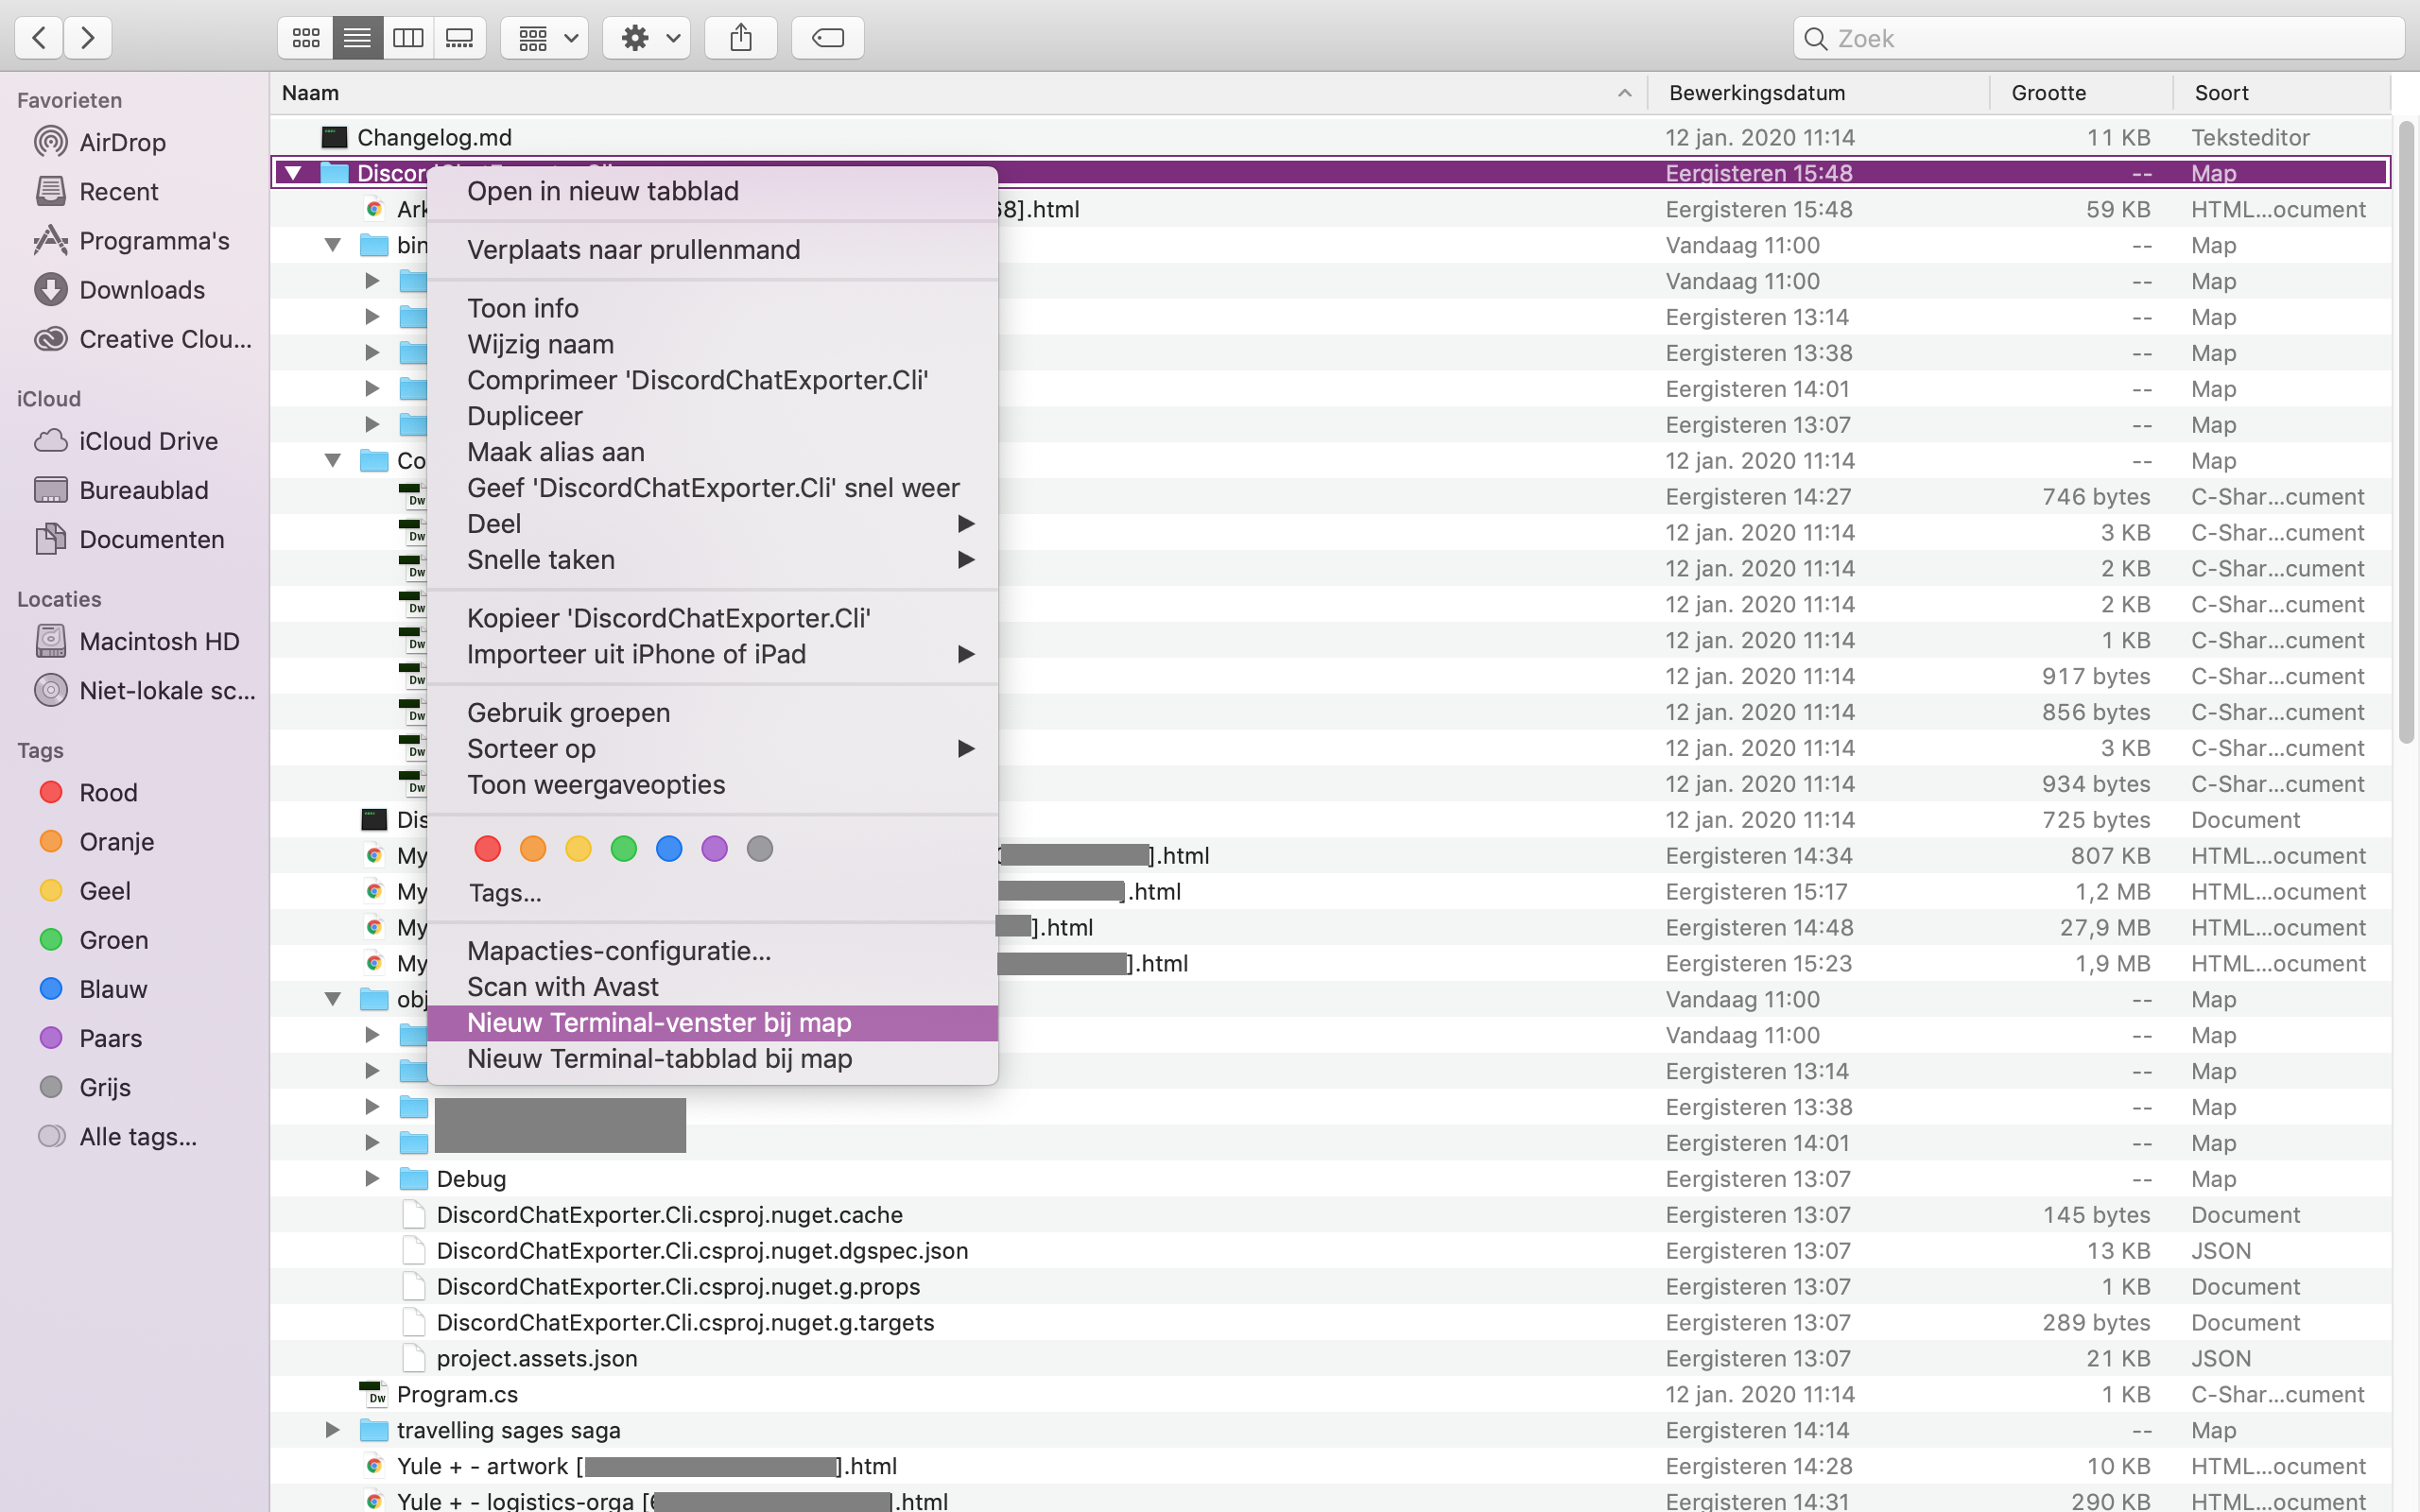This screenshot has width=2420, height=1512.
Task: Collapse the Co folder at 12 jan. 2020
Action: pyautogui.click(x=333, y=461)
